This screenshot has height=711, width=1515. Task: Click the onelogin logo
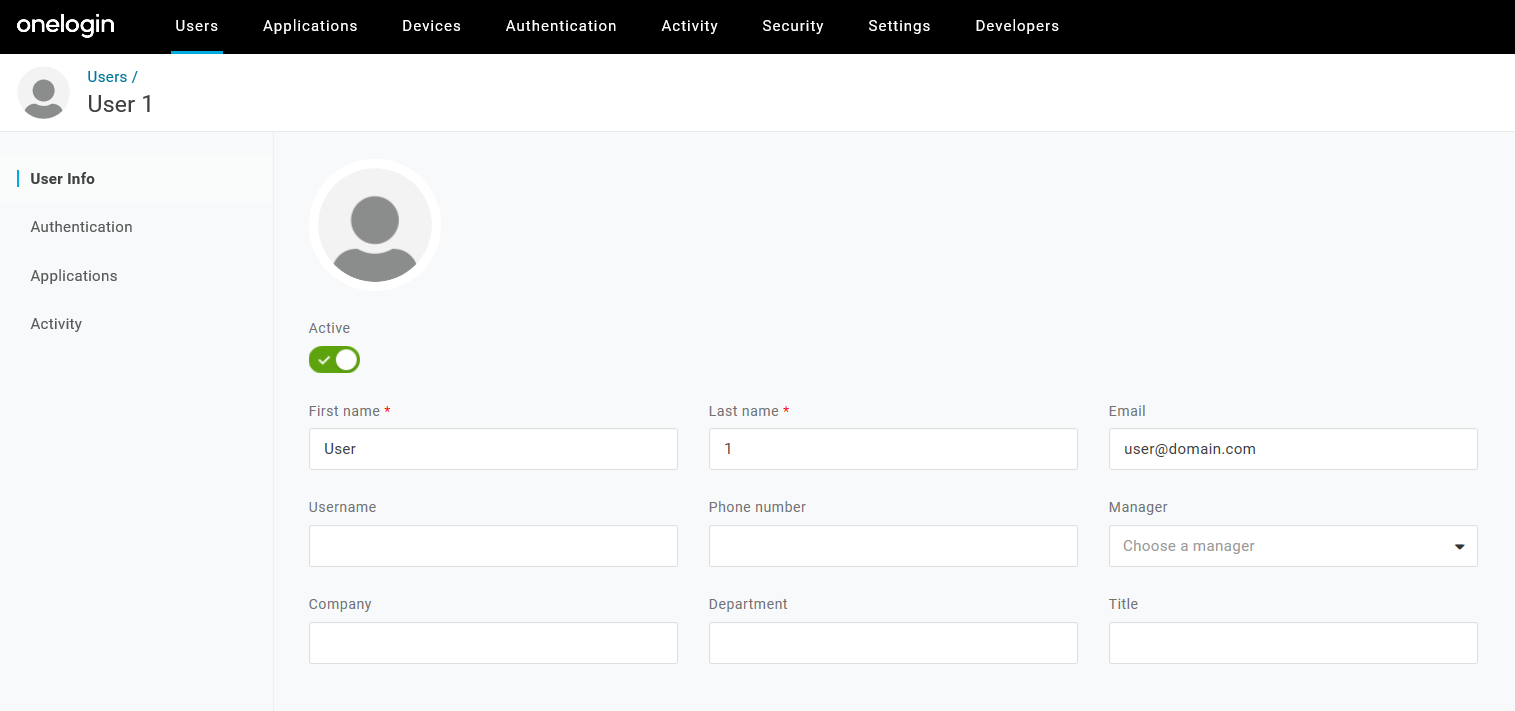point(64,26)
